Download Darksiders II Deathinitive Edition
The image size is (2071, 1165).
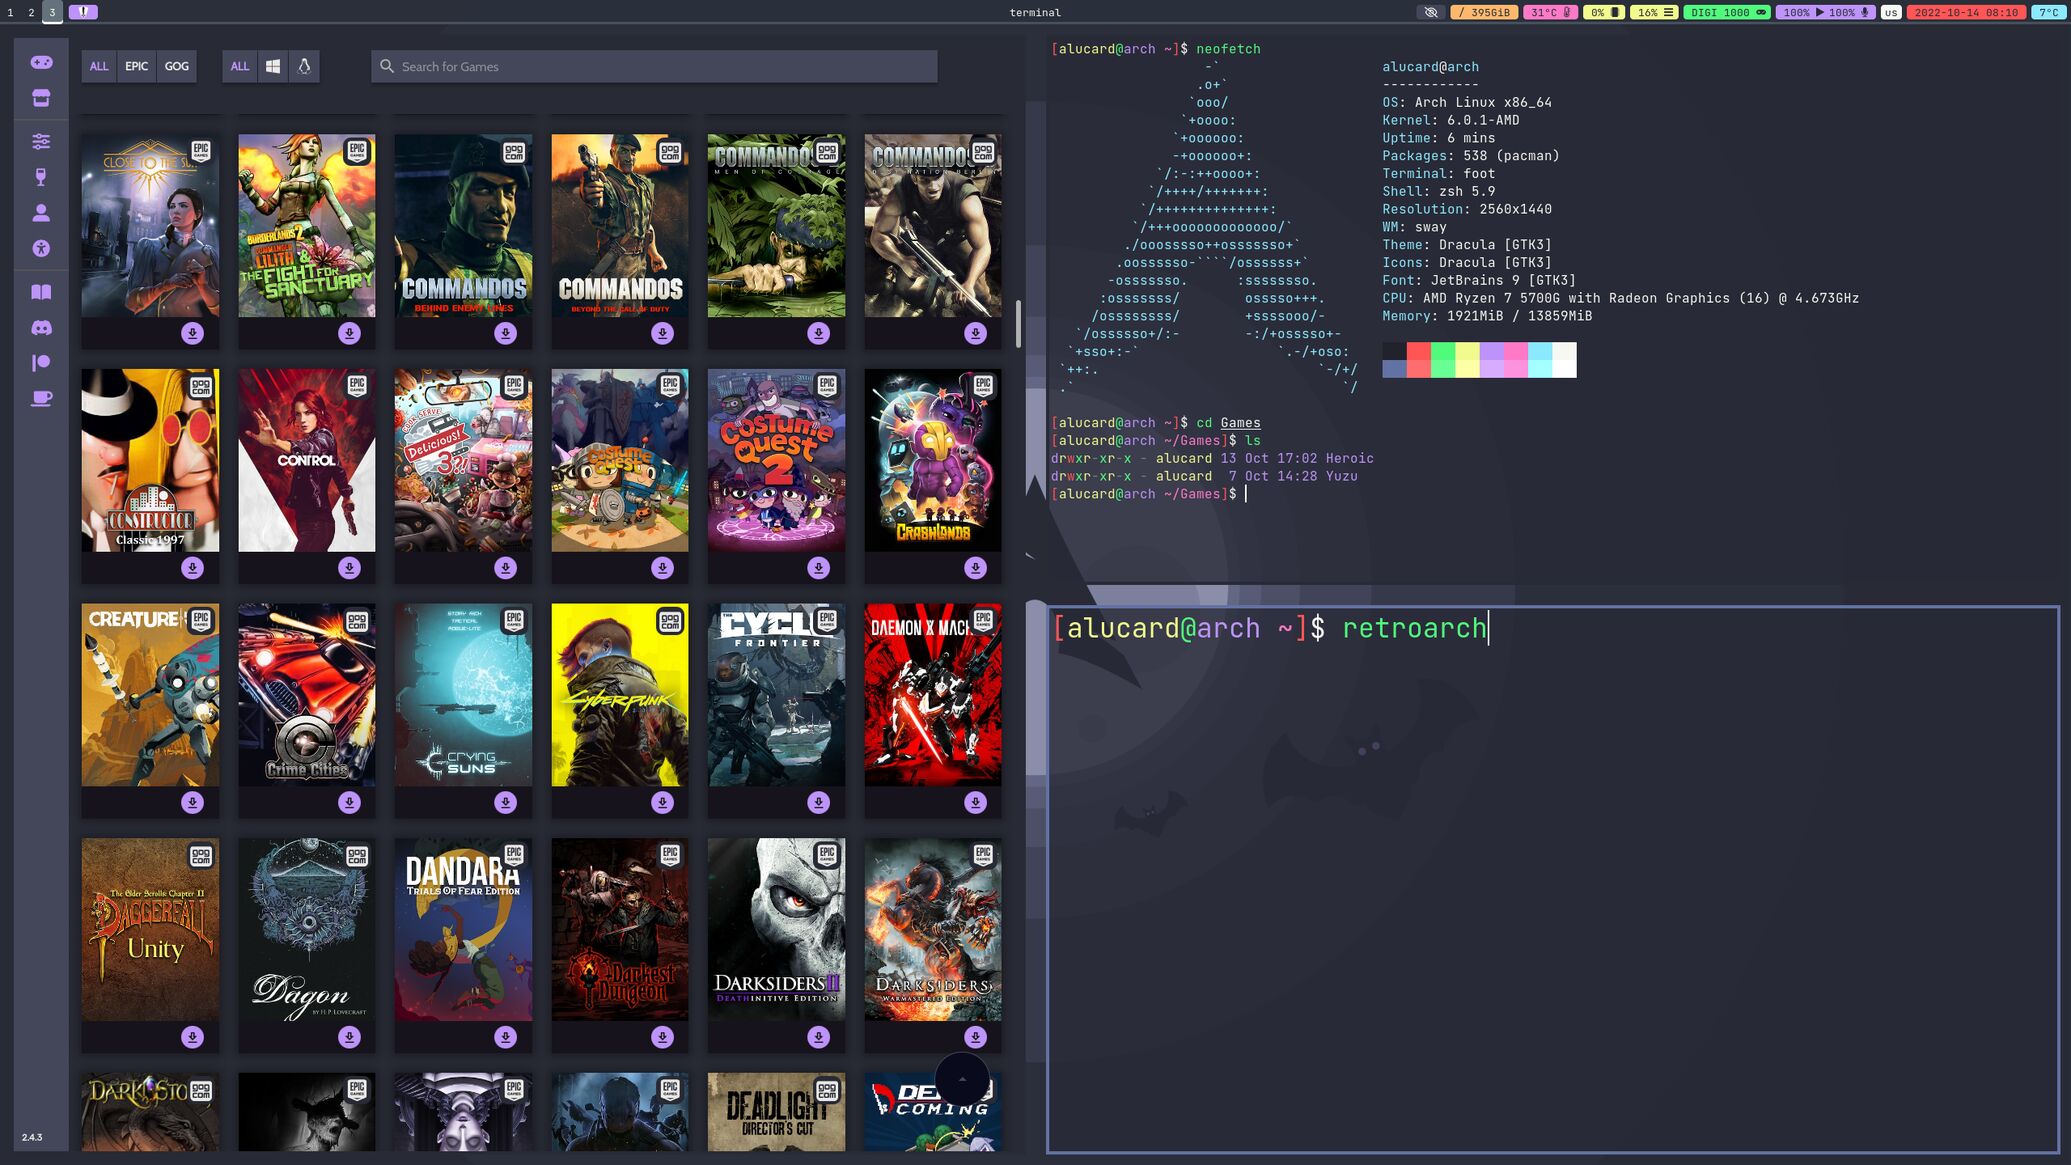[819, 1037]
